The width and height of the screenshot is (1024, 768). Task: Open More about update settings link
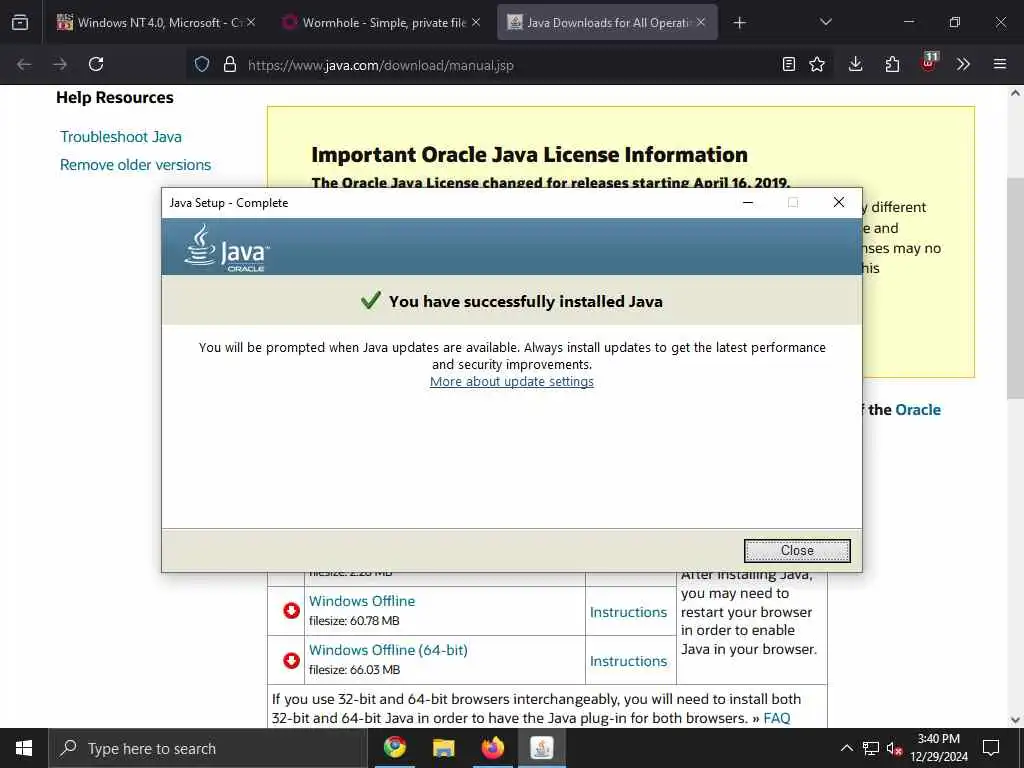511,381
